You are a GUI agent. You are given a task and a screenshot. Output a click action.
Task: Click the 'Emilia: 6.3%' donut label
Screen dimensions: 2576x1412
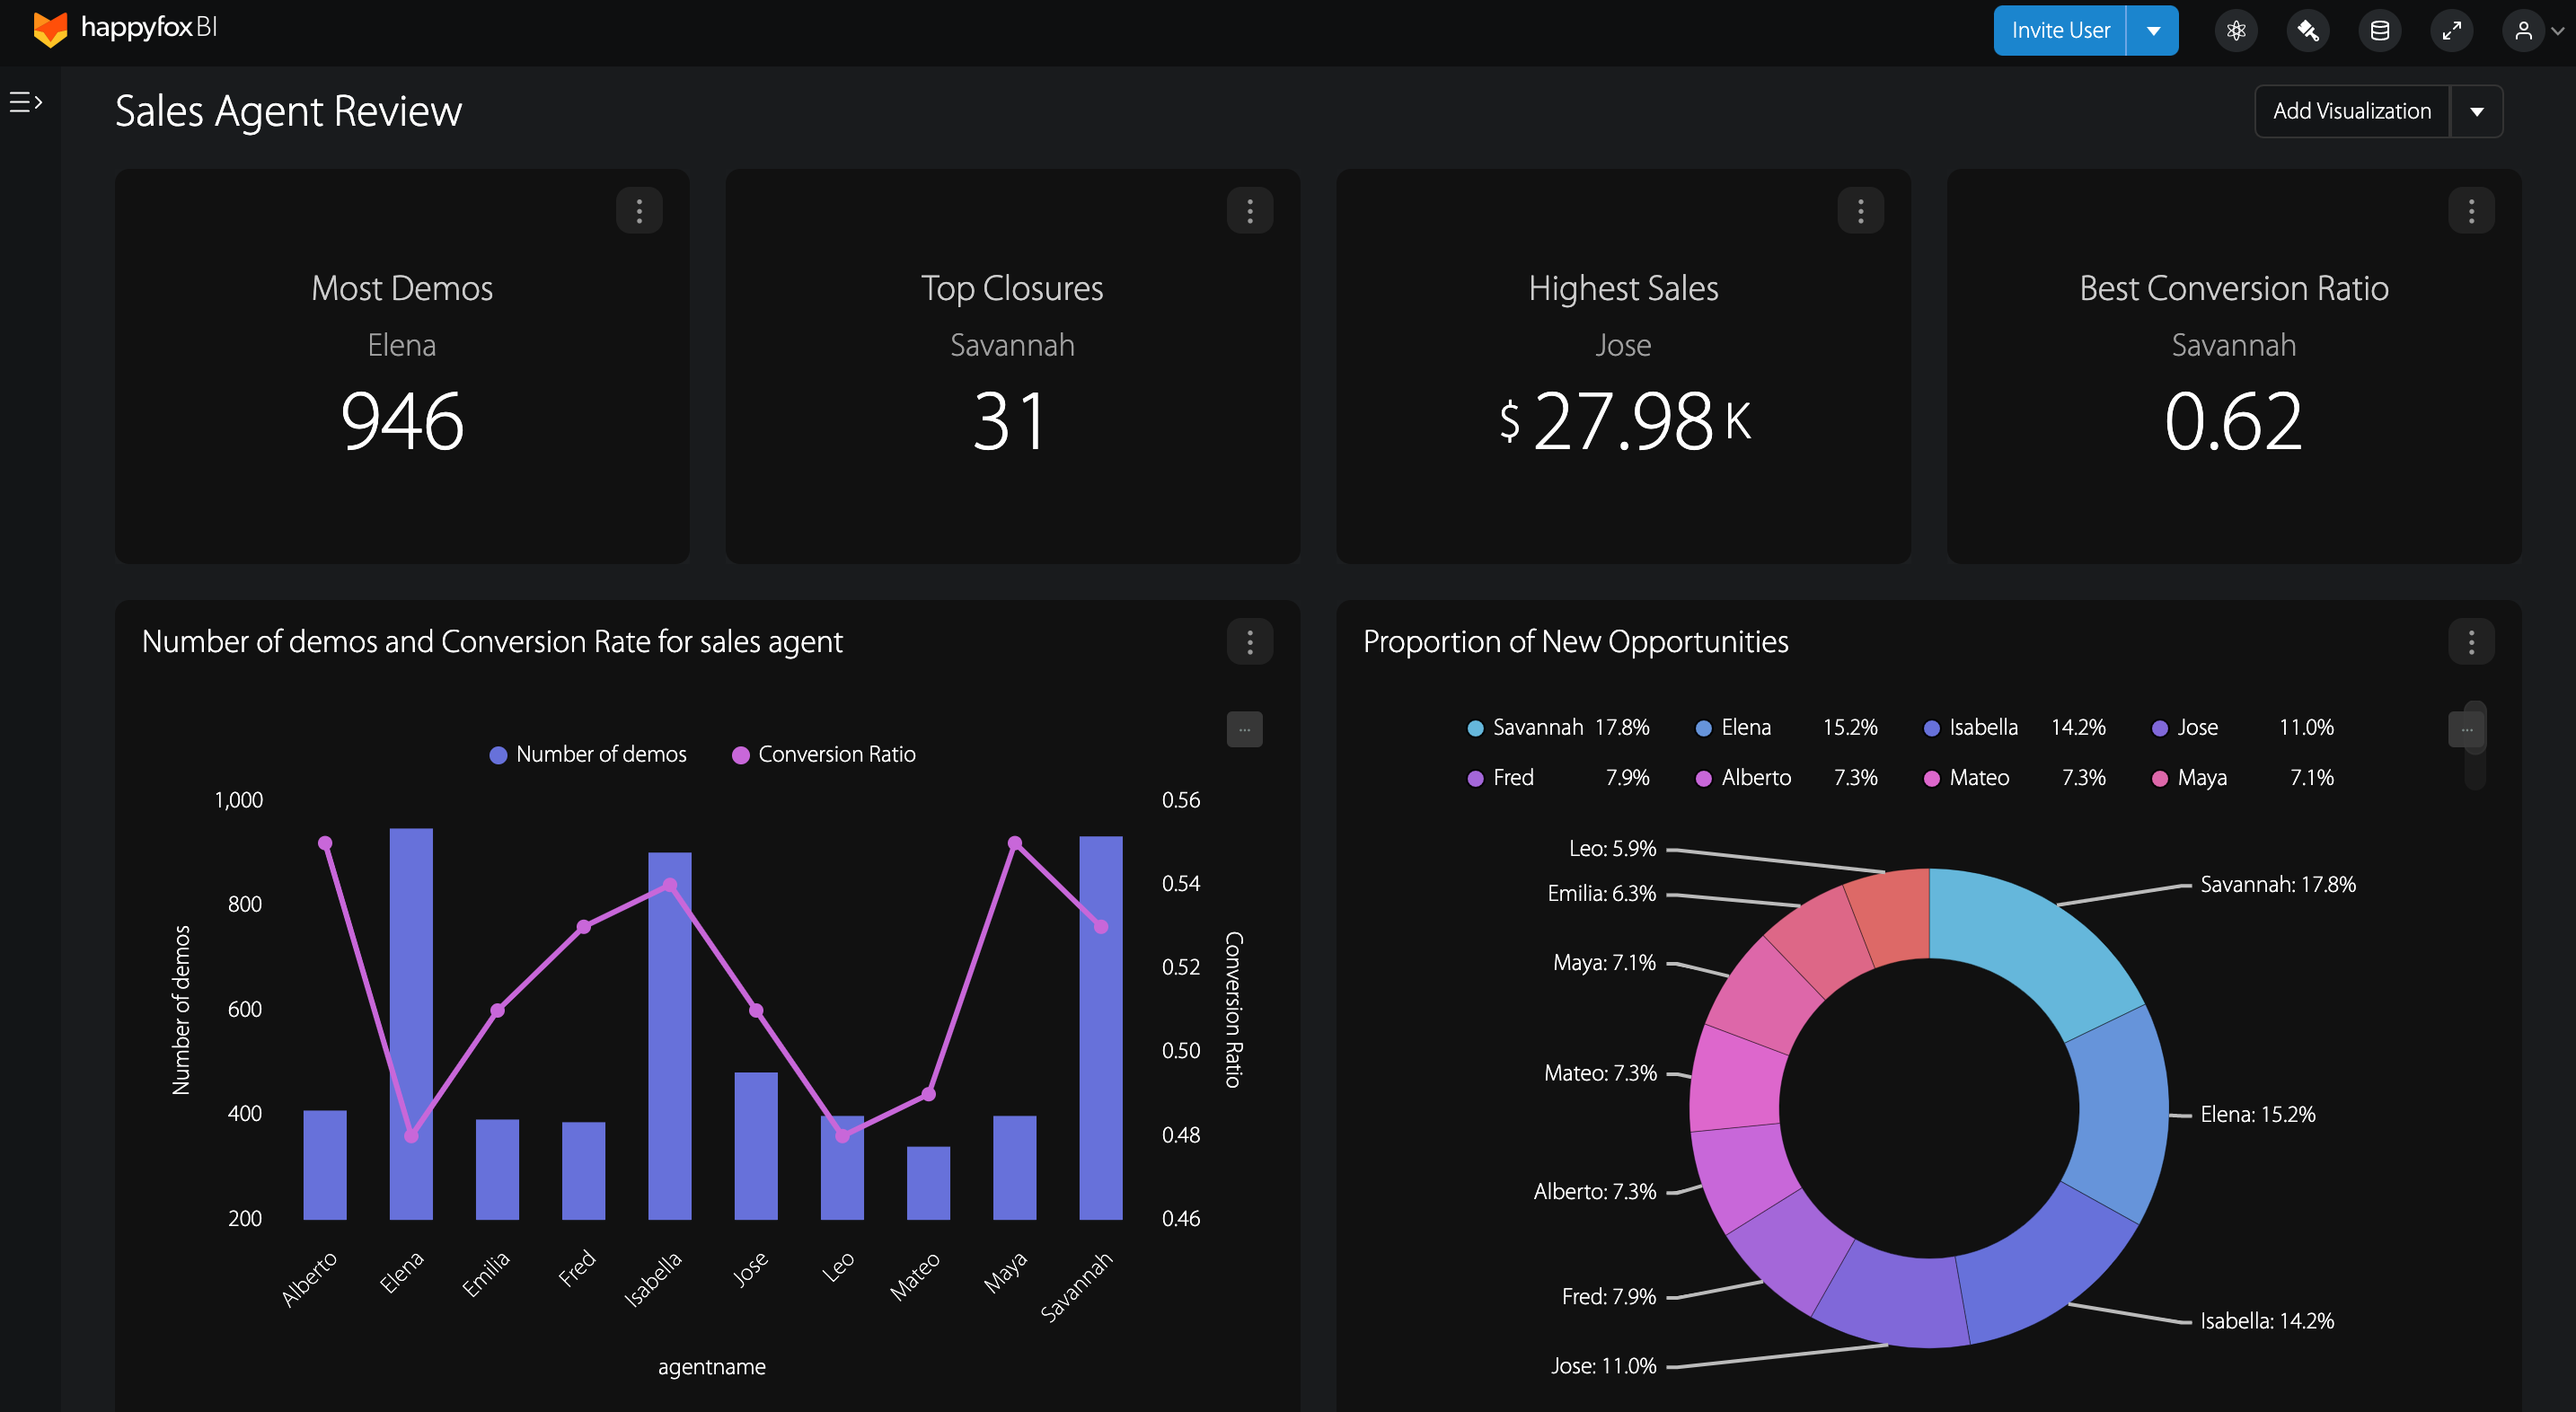point(1601,893)
